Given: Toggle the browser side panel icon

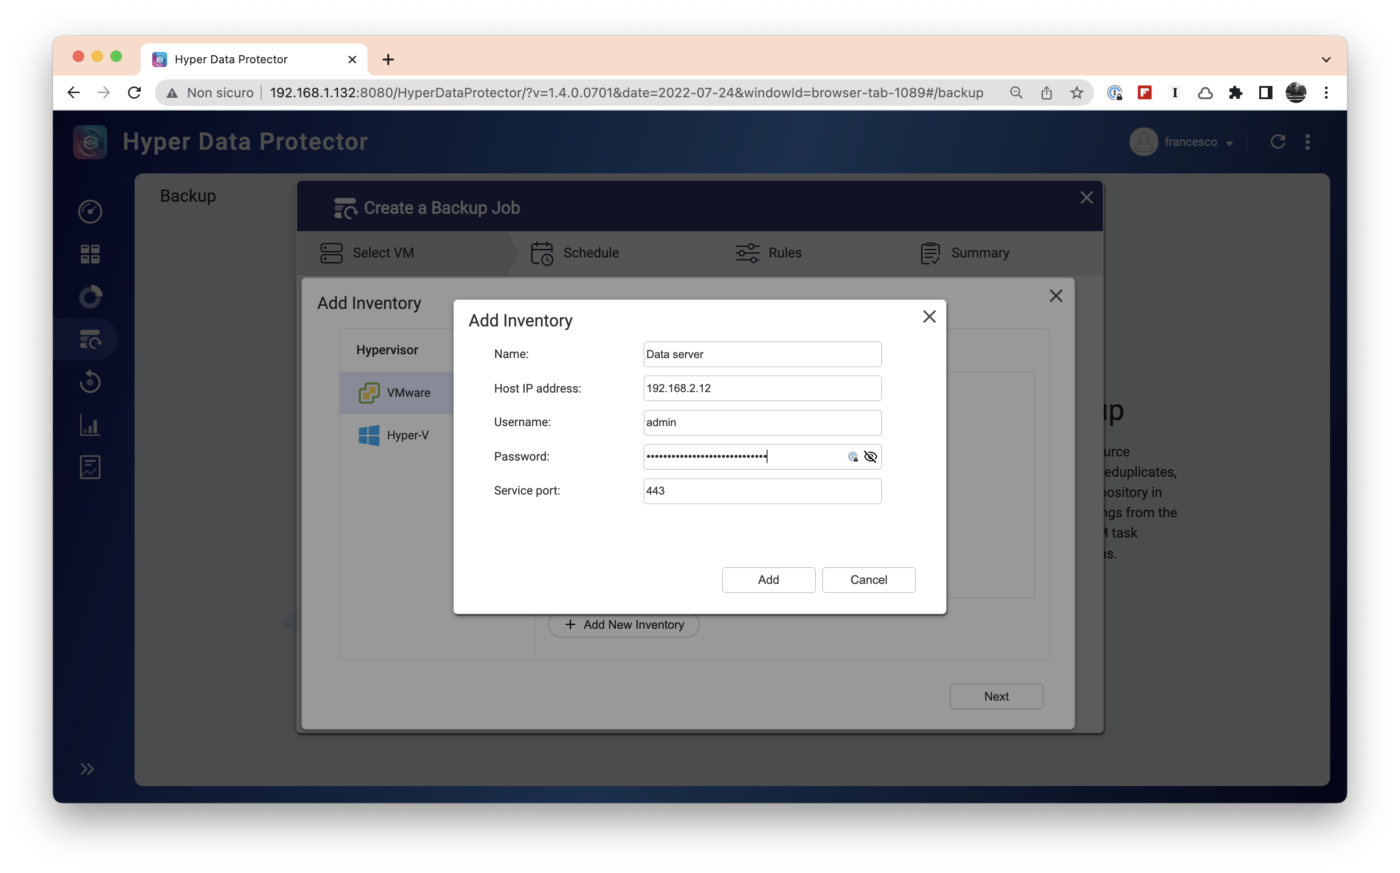Looking at the screenshot, I should (x=1265, y=93).
